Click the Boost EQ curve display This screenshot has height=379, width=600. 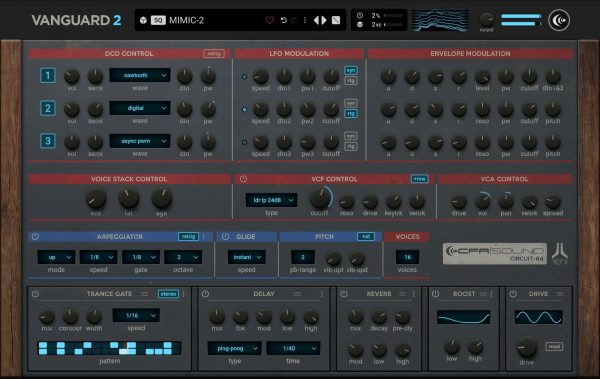tap(463, 317)
